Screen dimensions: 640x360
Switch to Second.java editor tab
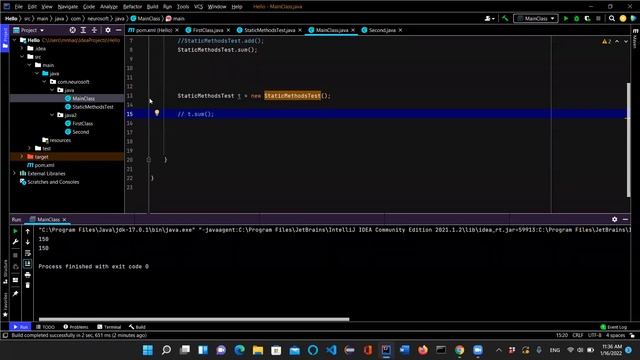[382, 30]
